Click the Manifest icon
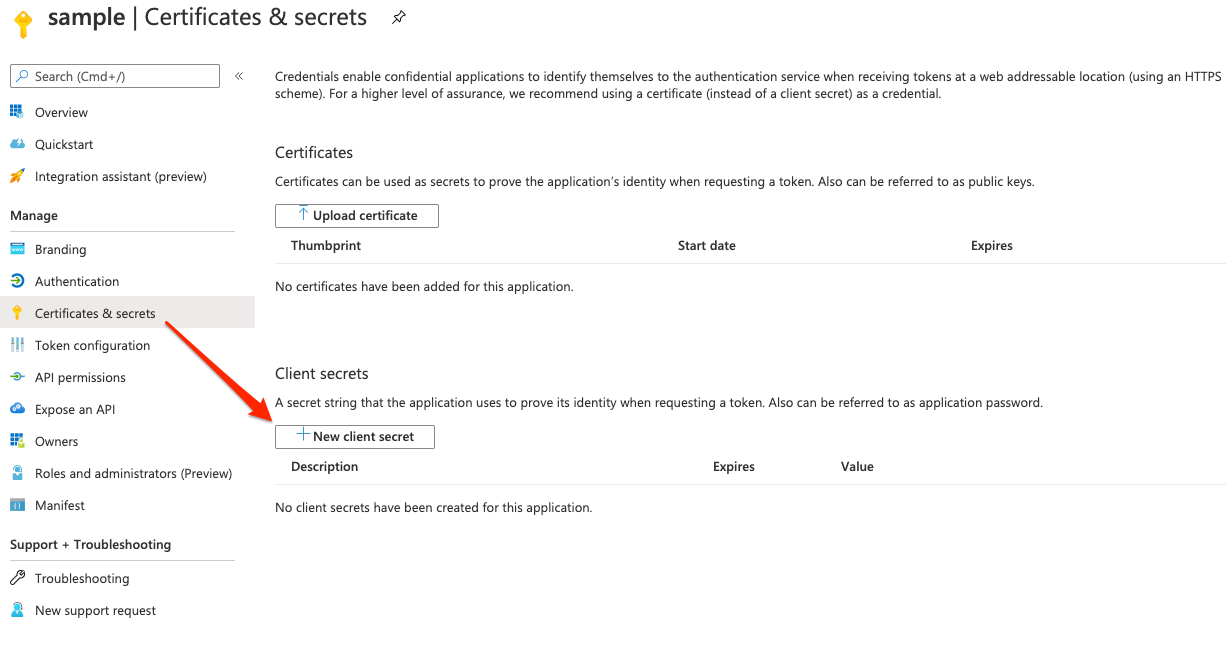Viewport: 1226px width, 650px height. (x=17, y=505)
